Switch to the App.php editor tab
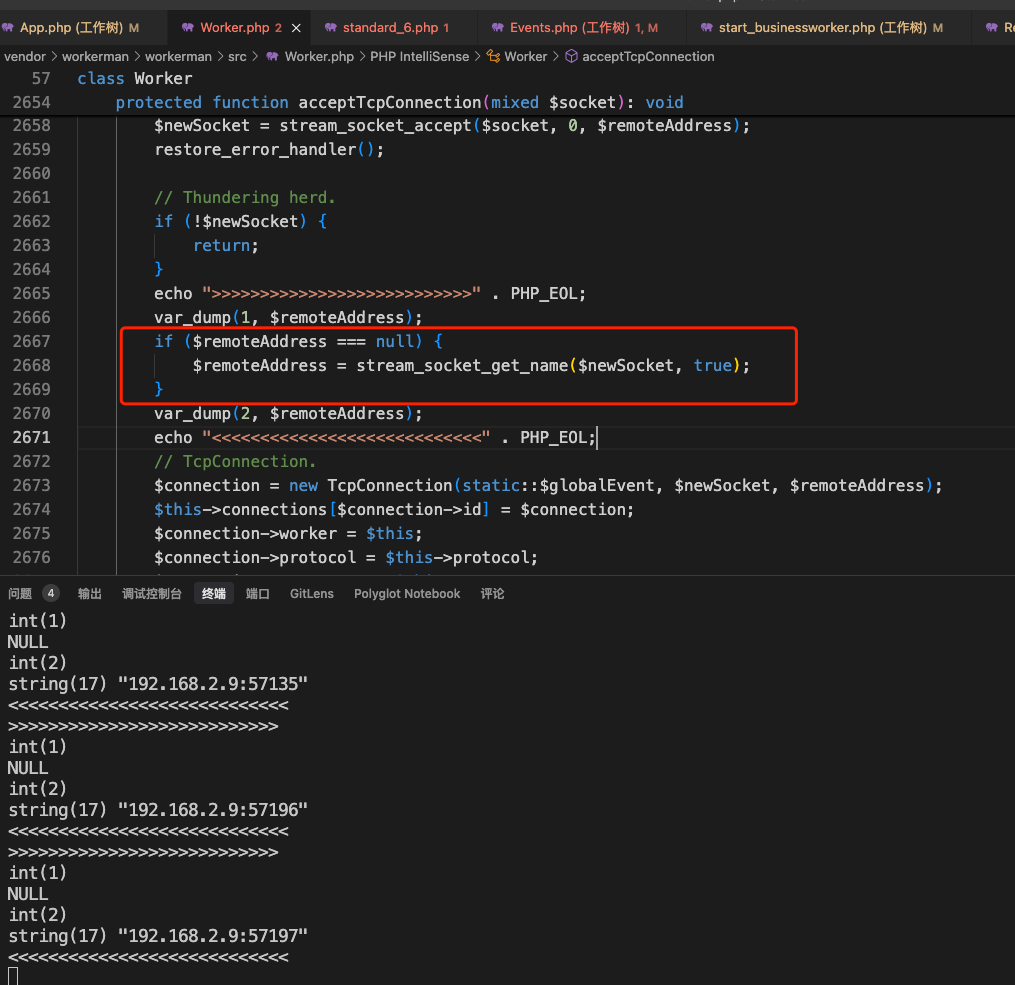 tap(71, 28)
